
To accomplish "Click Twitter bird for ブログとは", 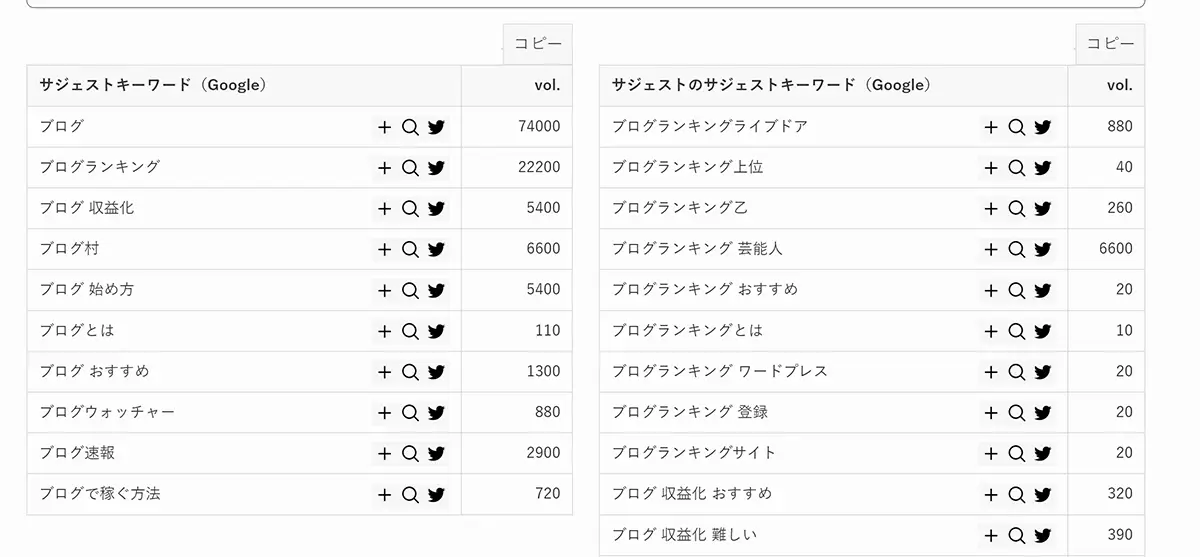I will 436,332.
